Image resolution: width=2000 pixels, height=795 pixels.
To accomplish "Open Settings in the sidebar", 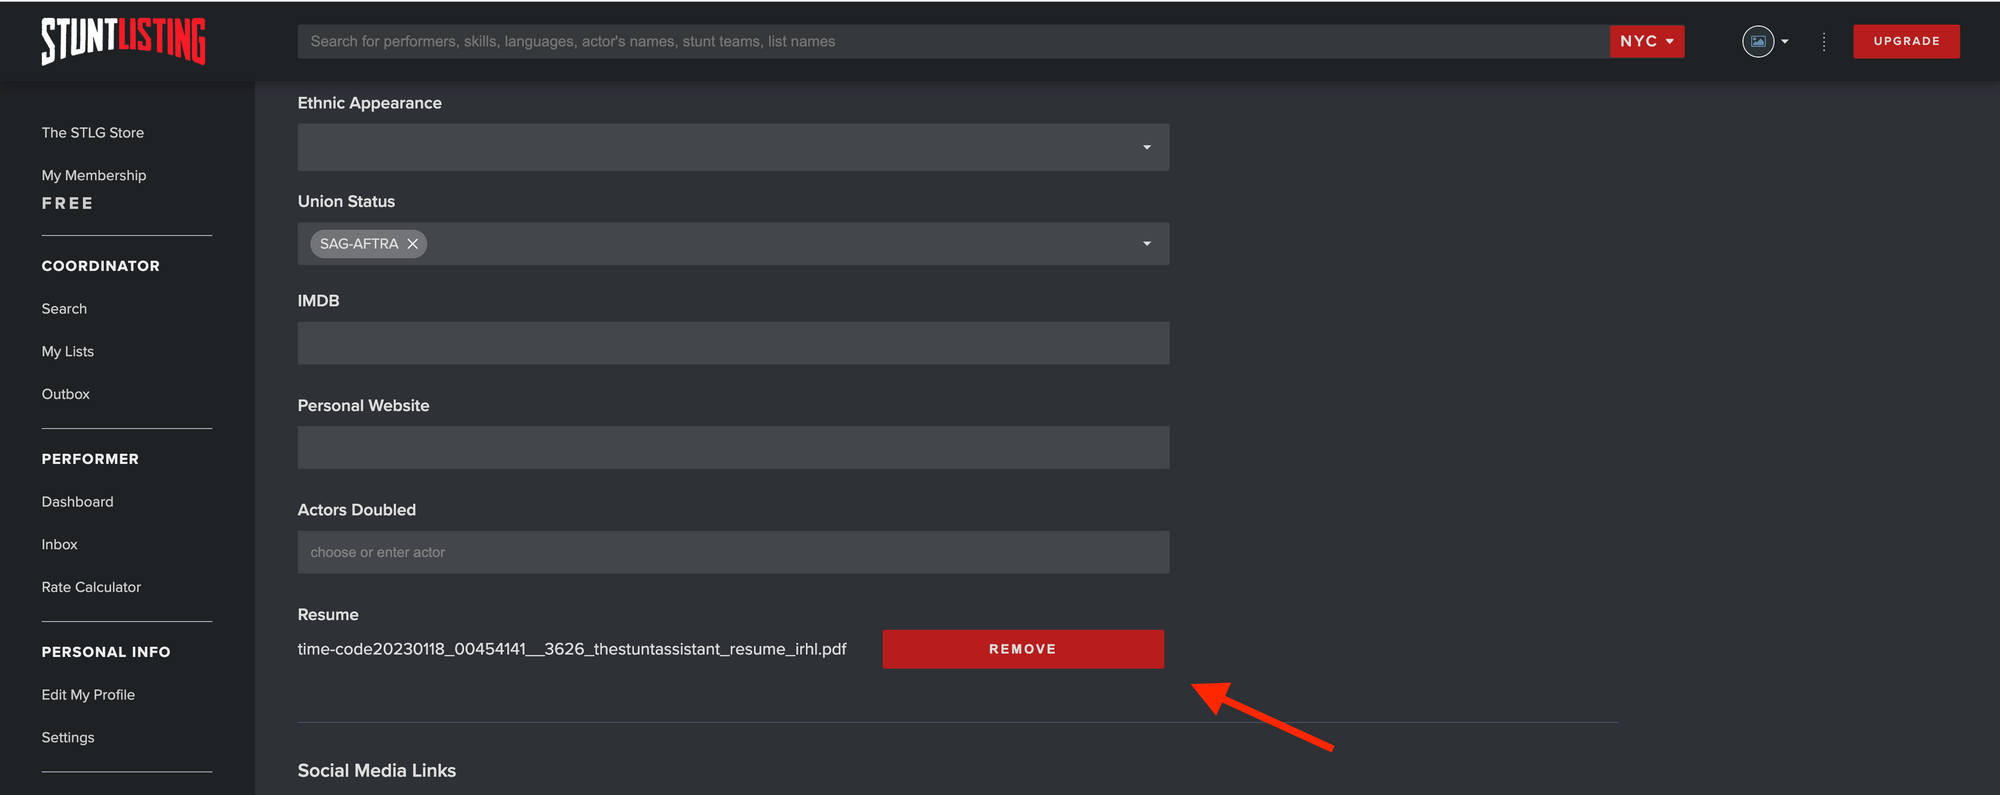I will click(x=68, y=738).
